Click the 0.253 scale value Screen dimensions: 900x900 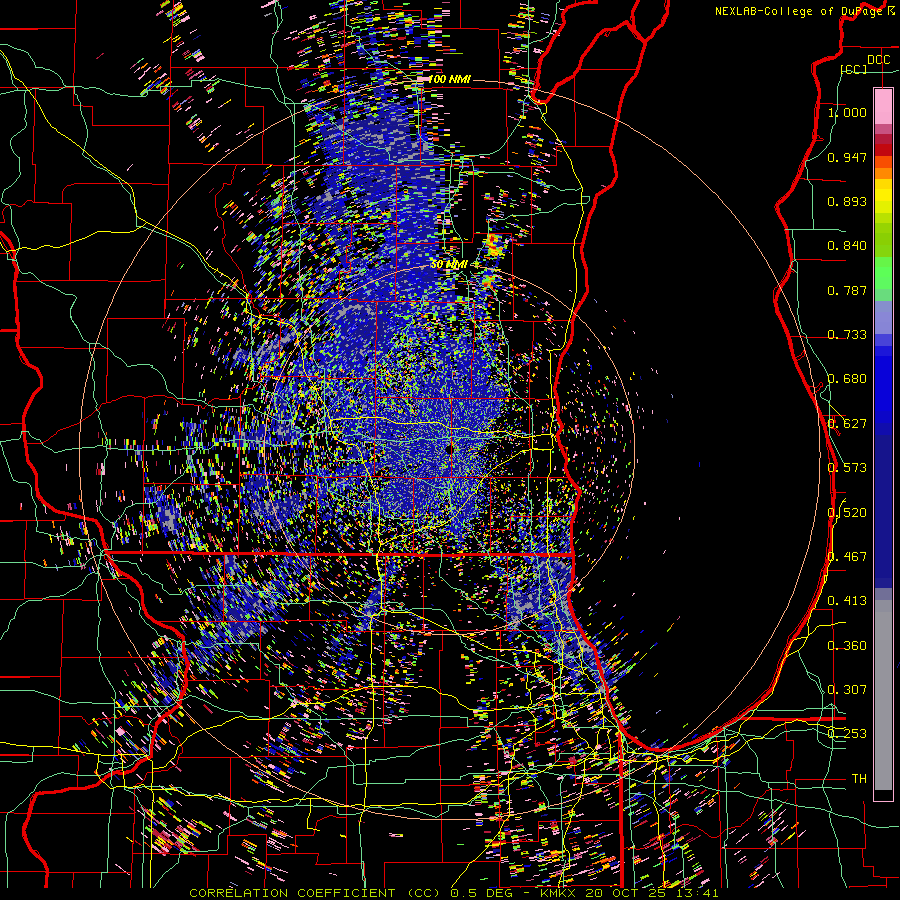[847, 734]
